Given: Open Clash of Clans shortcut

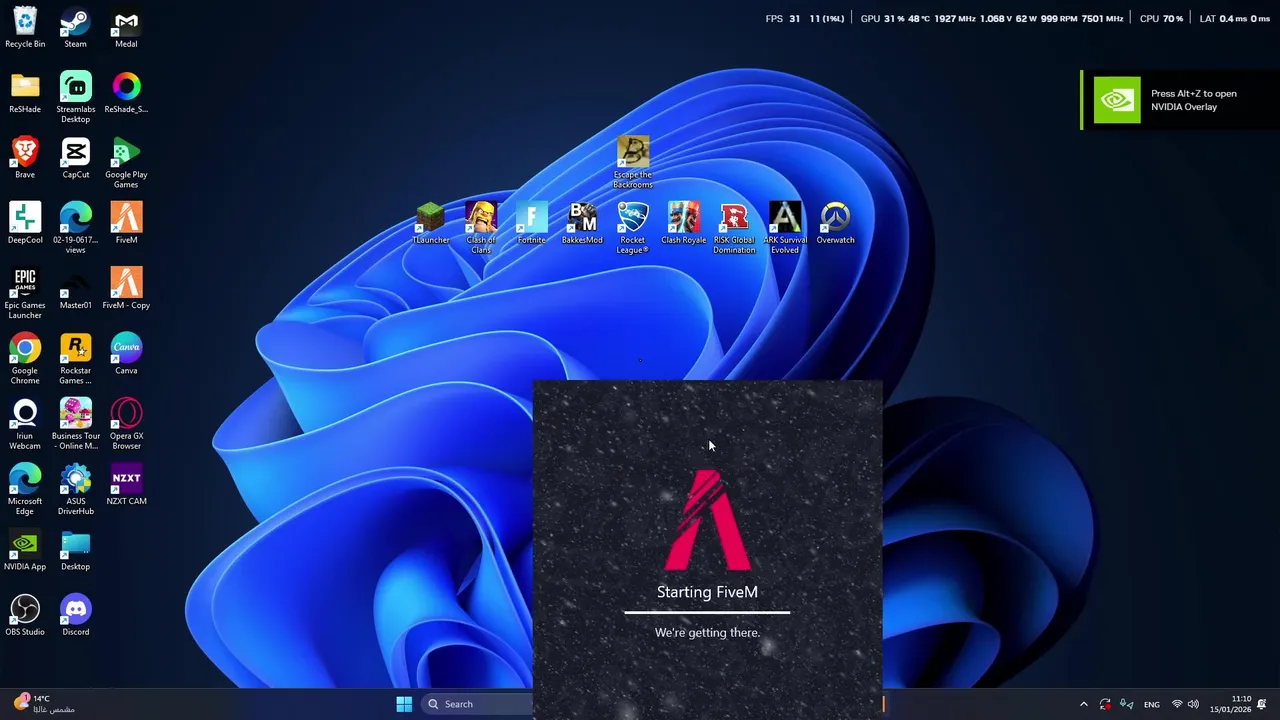Looking at the screenshot, I should 481,227.
